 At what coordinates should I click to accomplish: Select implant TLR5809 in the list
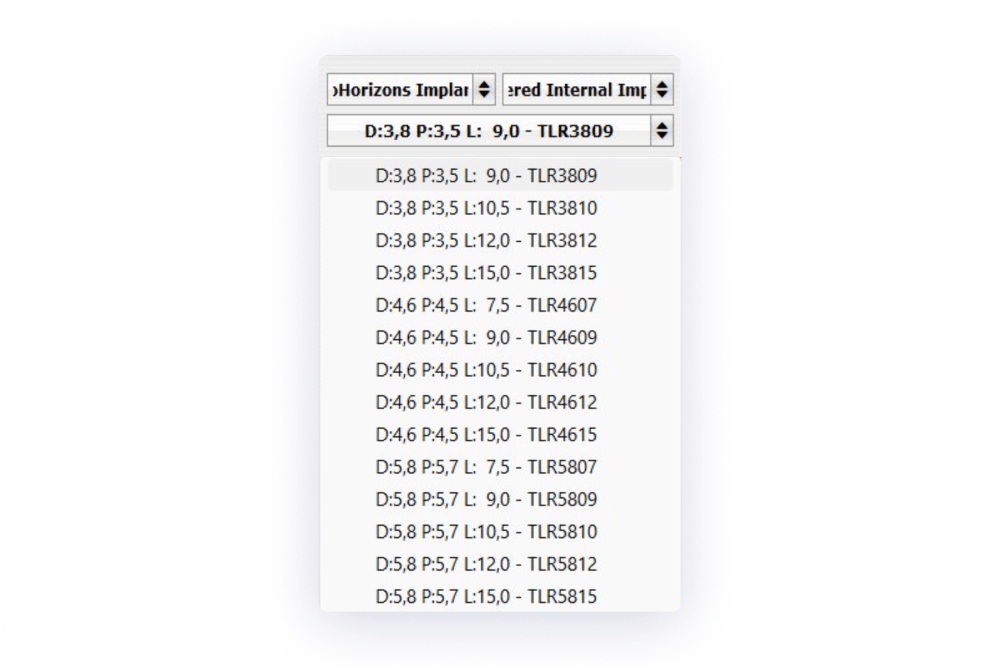coord(500,499)
